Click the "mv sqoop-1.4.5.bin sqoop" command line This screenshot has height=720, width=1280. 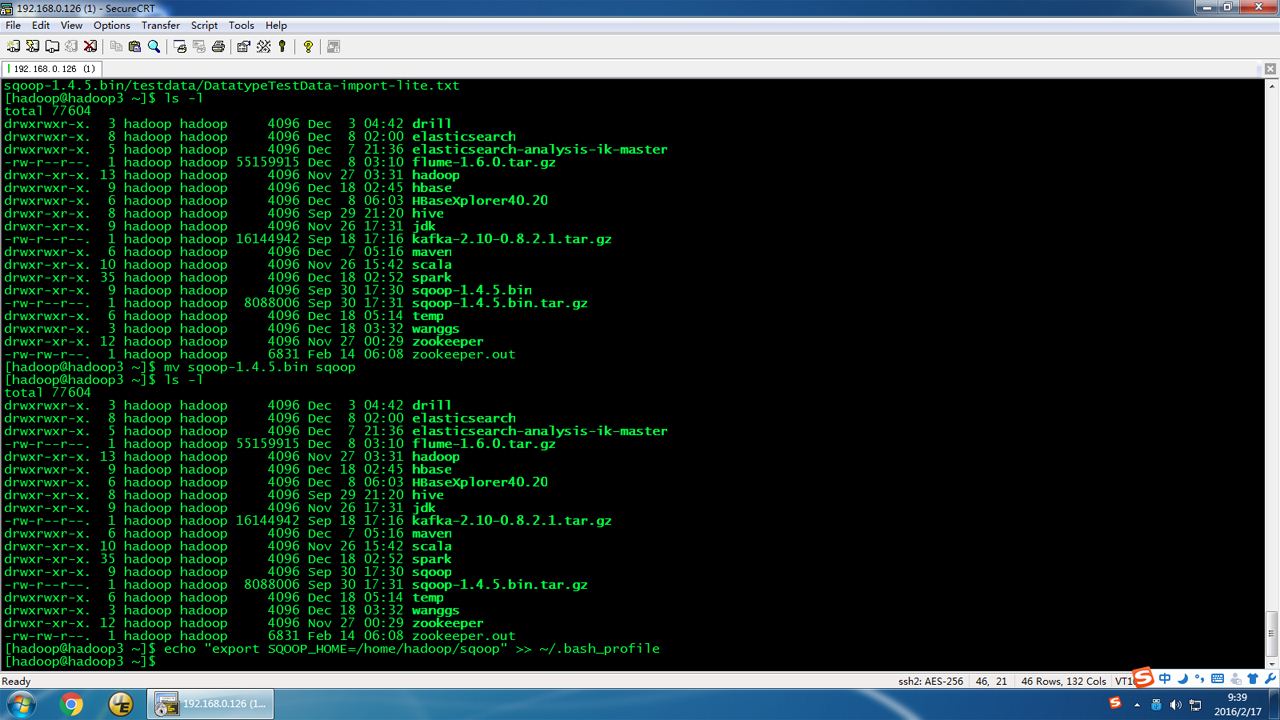tap(180, 367)
